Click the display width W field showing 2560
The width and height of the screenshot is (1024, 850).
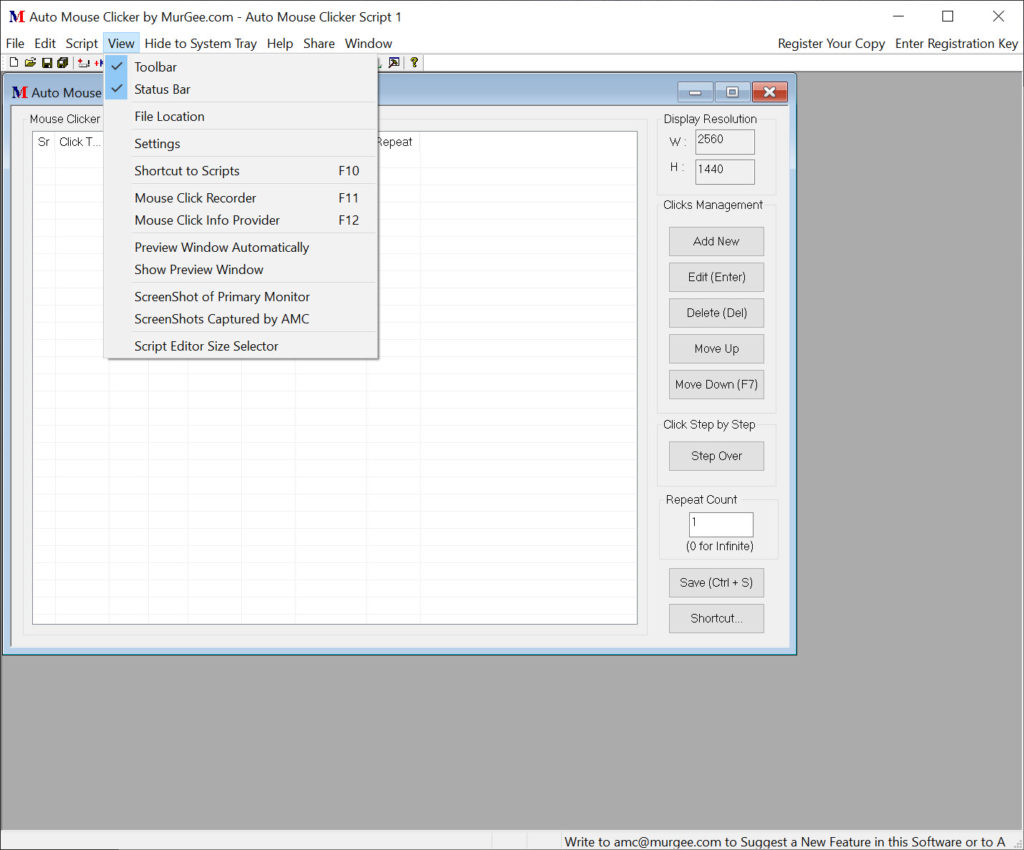pos(725,142)
